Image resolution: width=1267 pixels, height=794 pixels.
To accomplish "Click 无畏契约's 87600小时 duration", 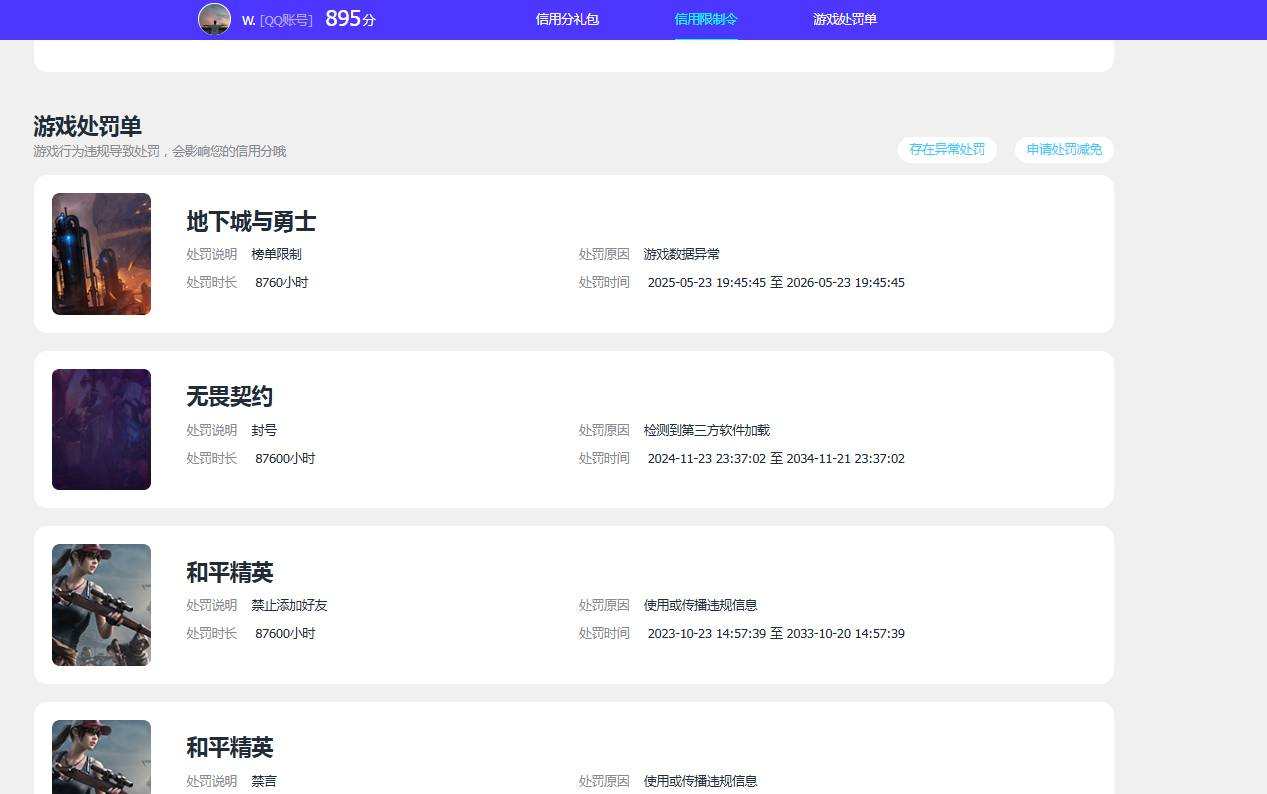I will pyautogui.click(x=285, y=459).
